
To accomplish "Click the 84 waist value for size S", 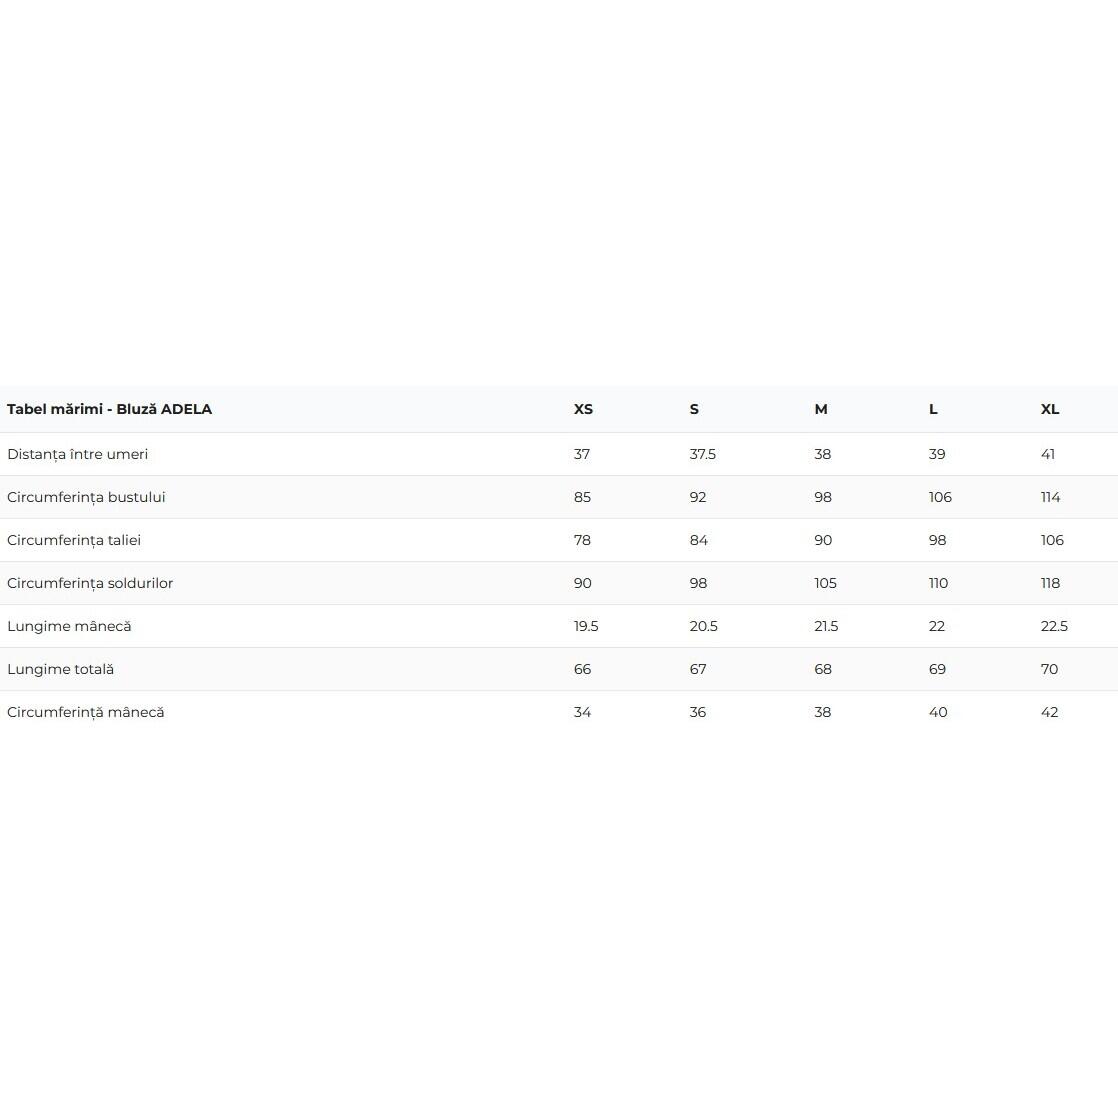I will [x=698, y=540].
